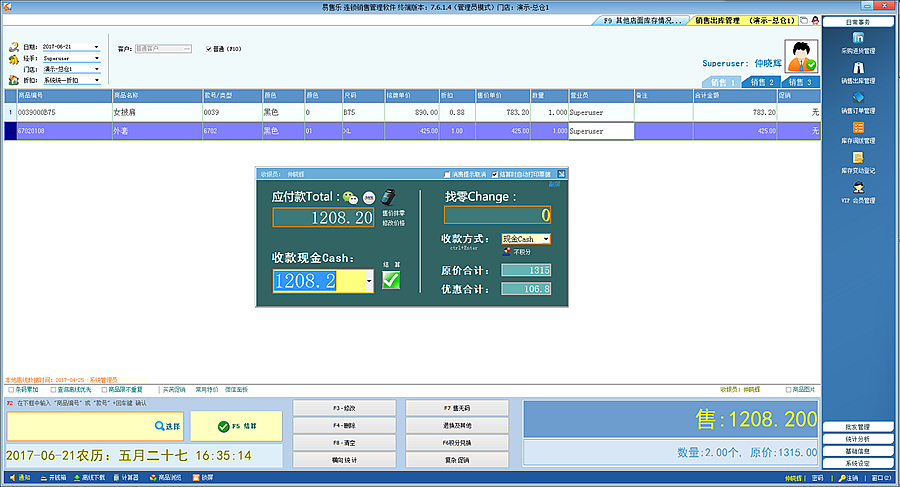This screenshot has height=487, width=900.
Task: Click the 找零Change amount field
Action: click(x=497, y=215)
